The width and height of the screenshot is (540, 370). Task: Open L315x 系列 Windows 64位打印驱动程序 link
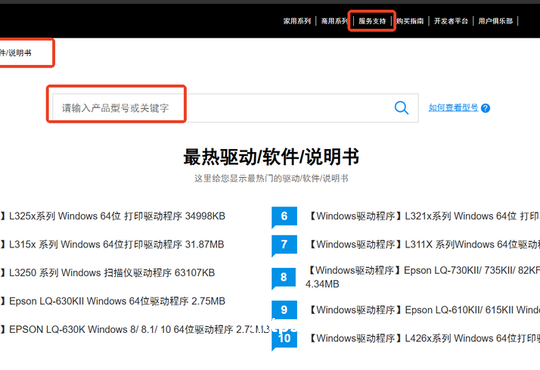click(x=112, y=244)
